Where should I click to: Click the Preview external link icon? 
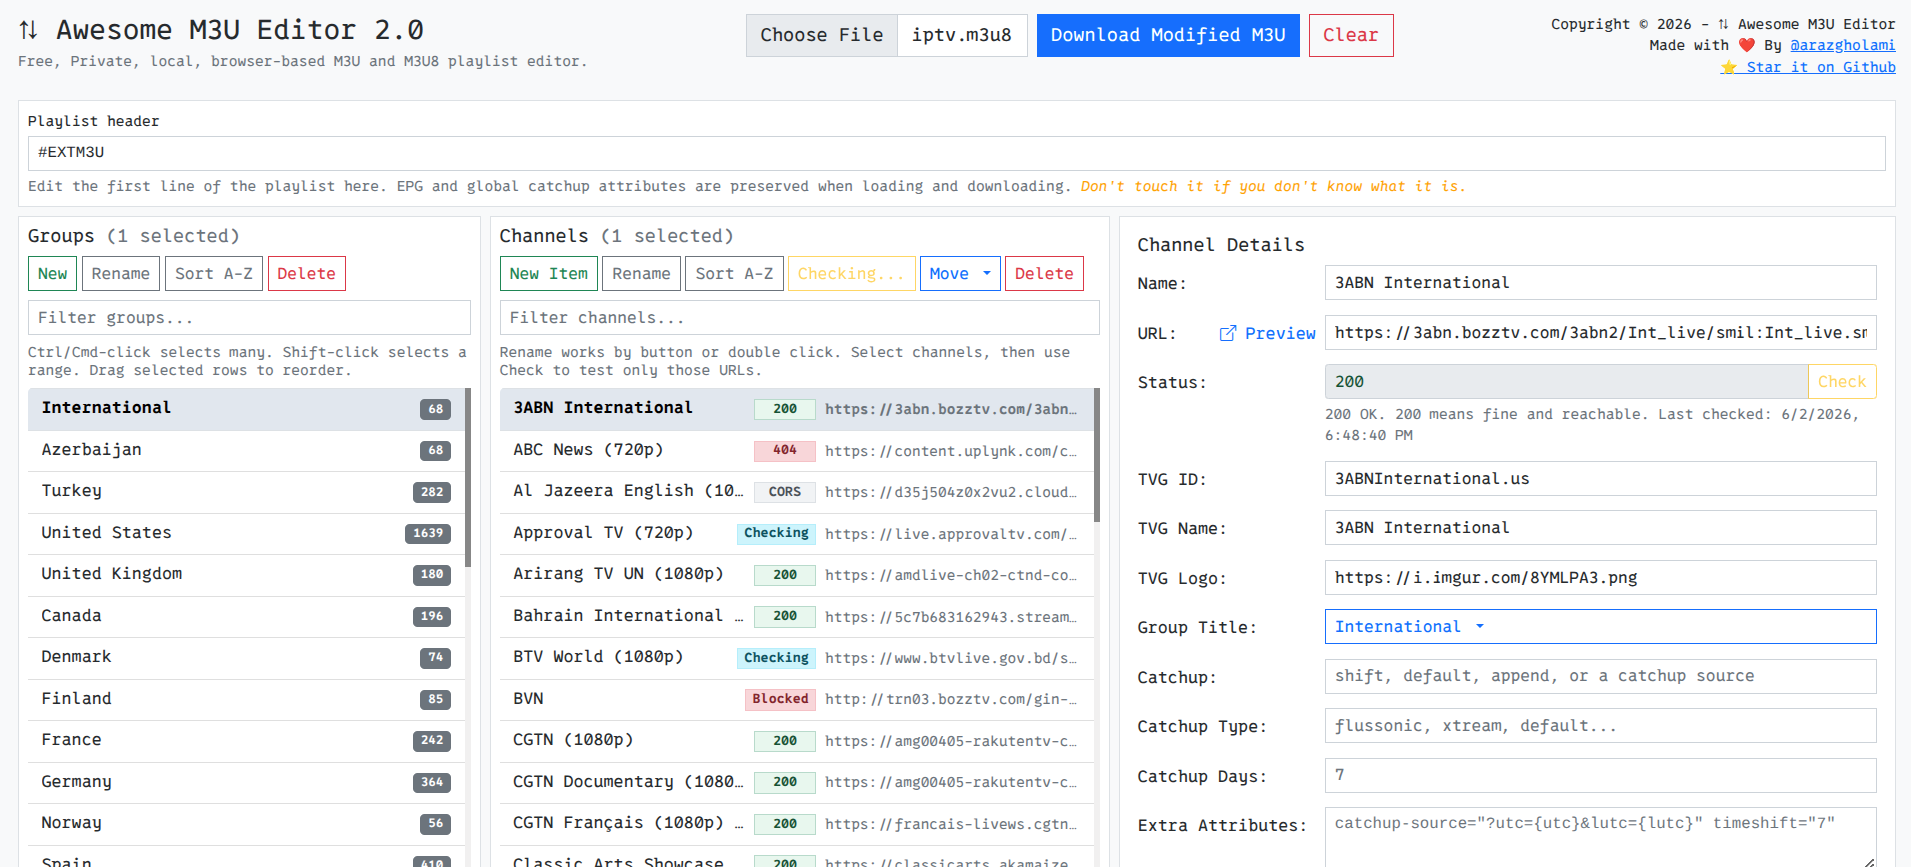[1227, 333]
